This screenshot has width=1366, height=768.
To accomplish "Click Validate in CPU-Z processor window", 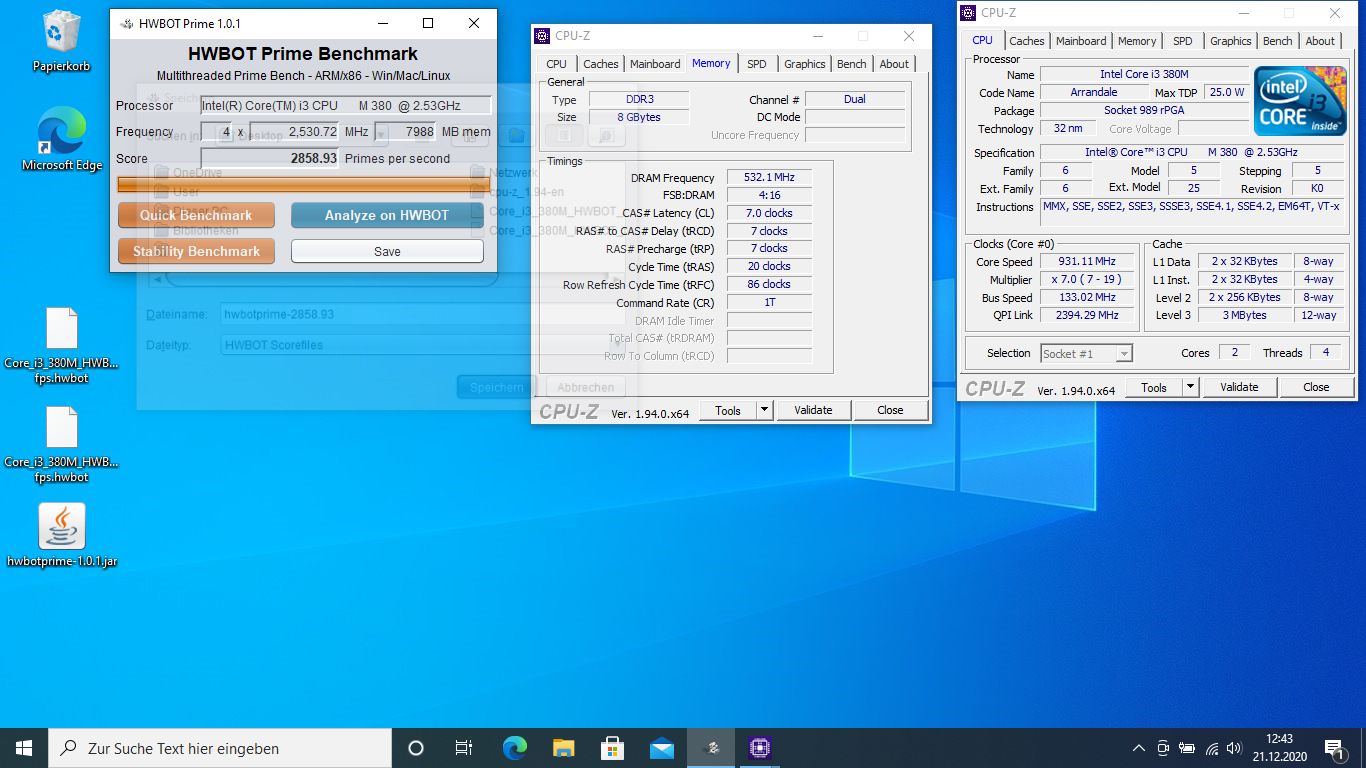I will [1239, 387].
